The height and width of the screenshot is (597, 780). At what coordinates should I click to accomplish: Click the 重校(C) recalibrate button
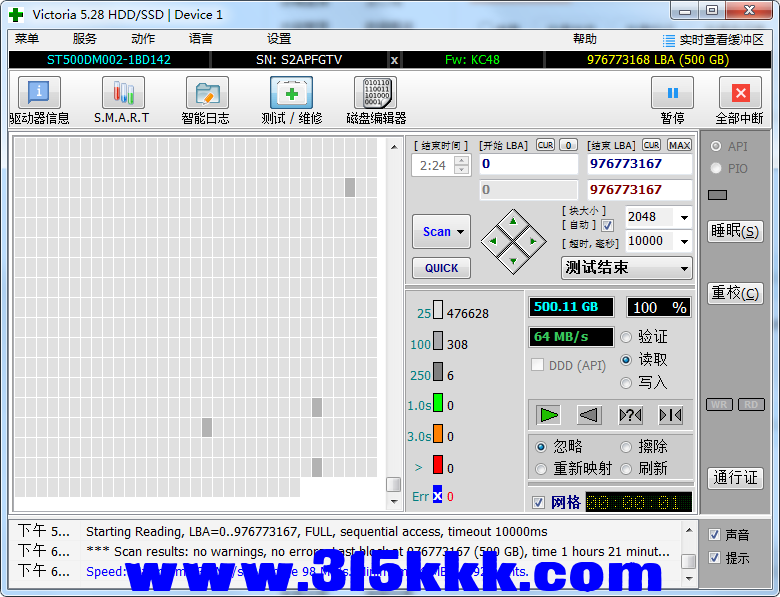735,293
